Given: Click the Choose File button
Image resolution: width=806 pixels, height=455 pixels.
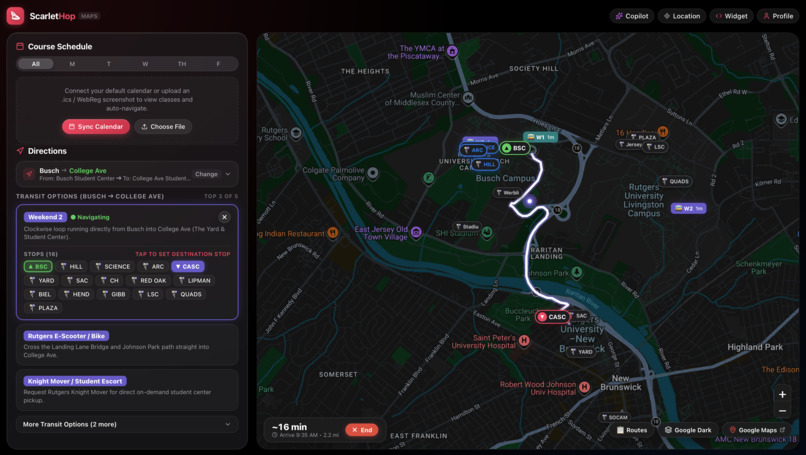Looking at the screenshot, I should click(x=163, y=126).
